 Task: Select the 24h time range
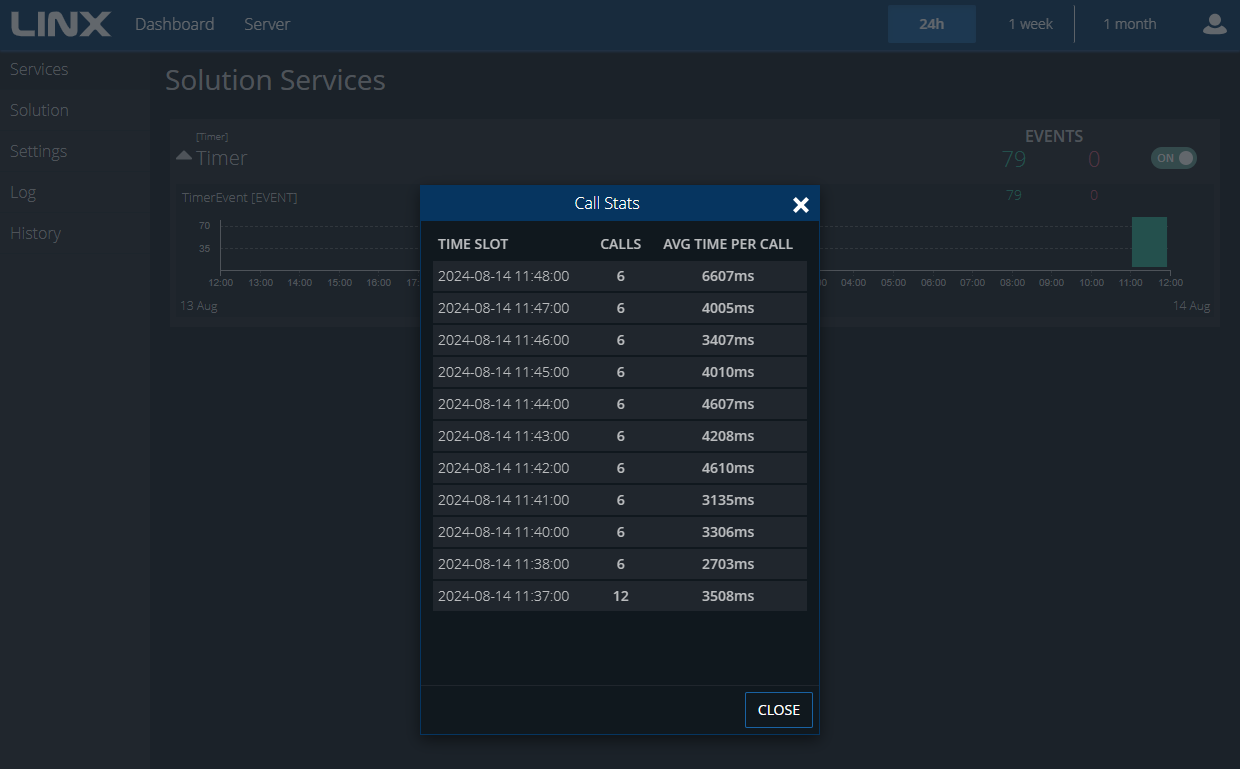coord(931,24)
